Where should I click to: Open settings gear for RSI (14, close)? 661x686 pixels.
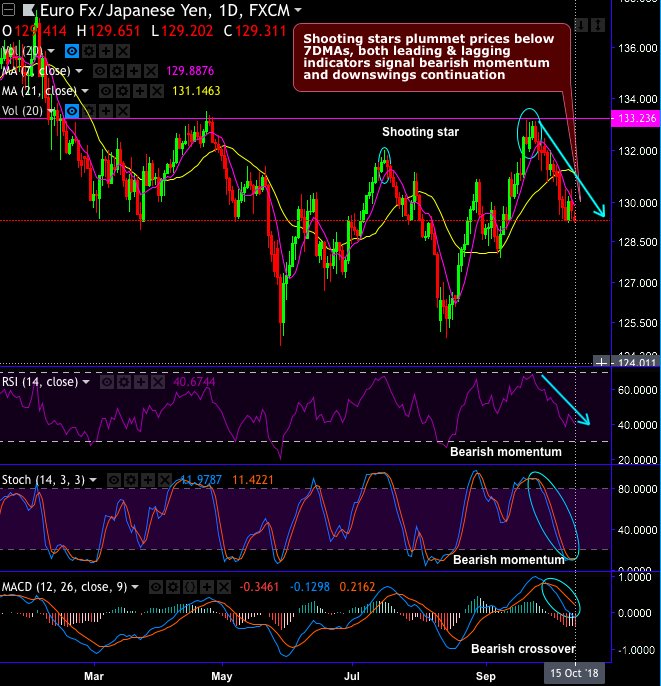click(x=124, y=382)
